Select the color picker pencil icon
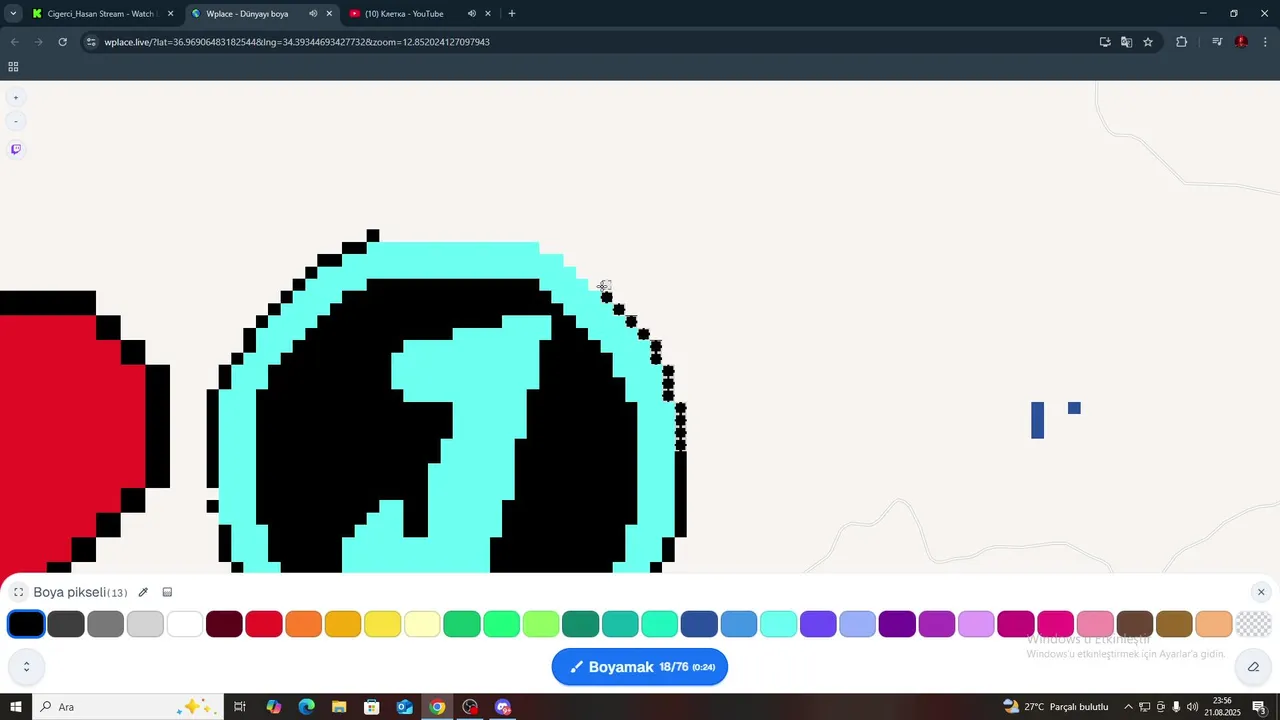The image size is (1280, 720). [x=143, y=592]
